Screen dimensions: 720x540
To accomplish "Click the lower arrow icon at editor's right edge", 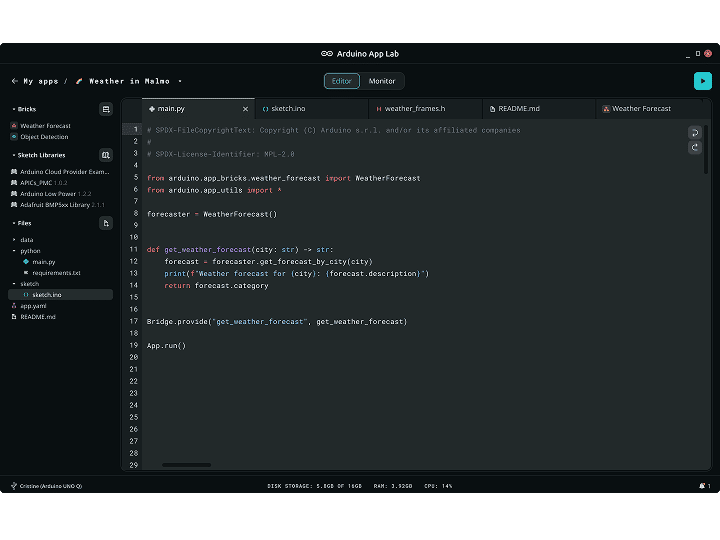I will tap(695, 147).
